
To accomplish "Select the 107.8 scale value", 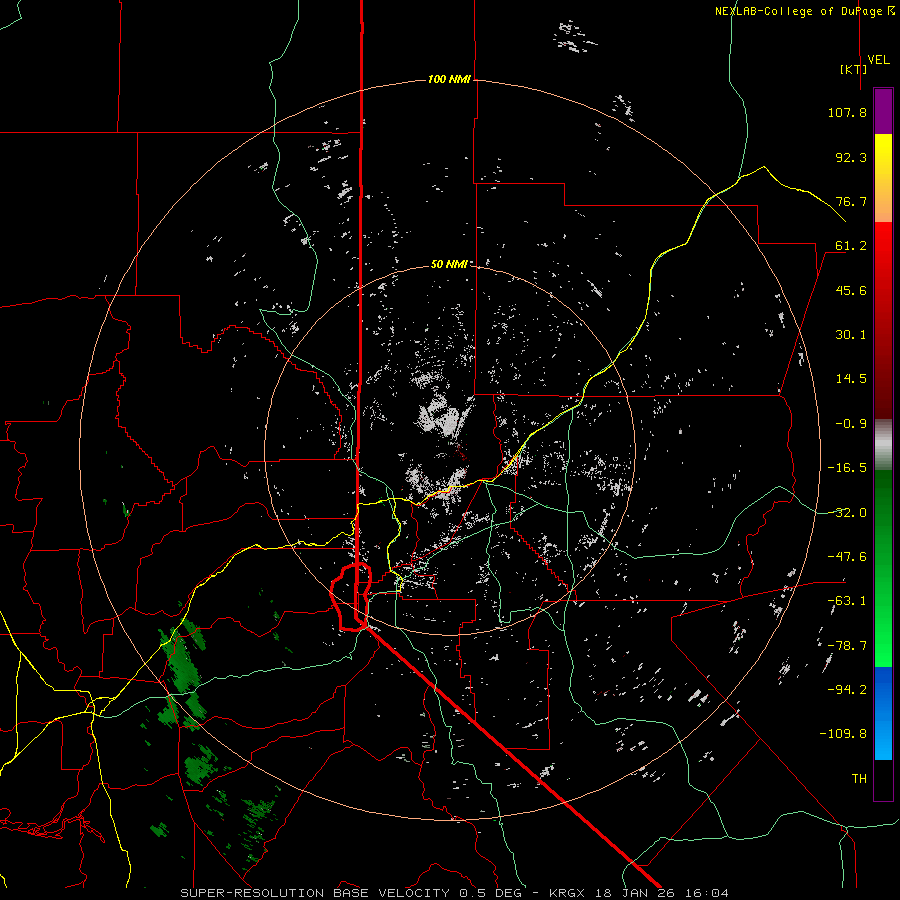I will tap(847, 112).
